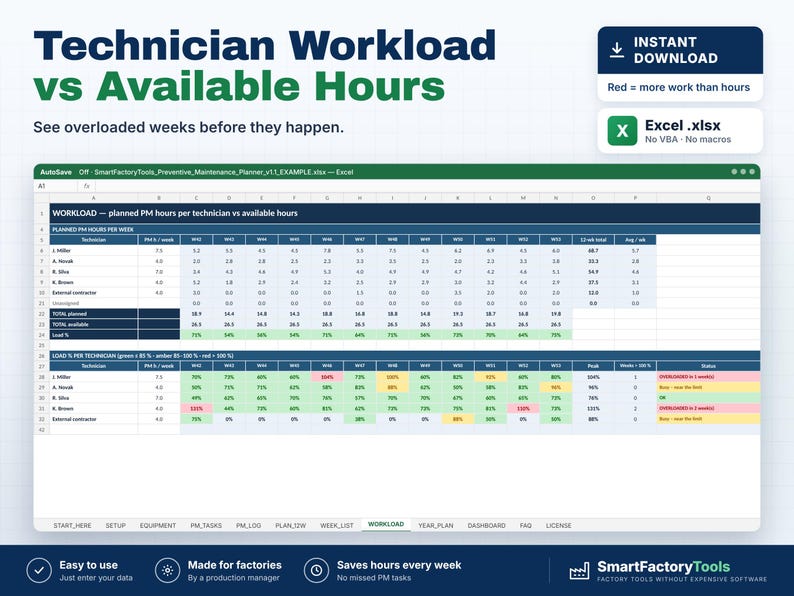
Task: Open the START_HERE sheet tab
Action: [x=72, y=526]
